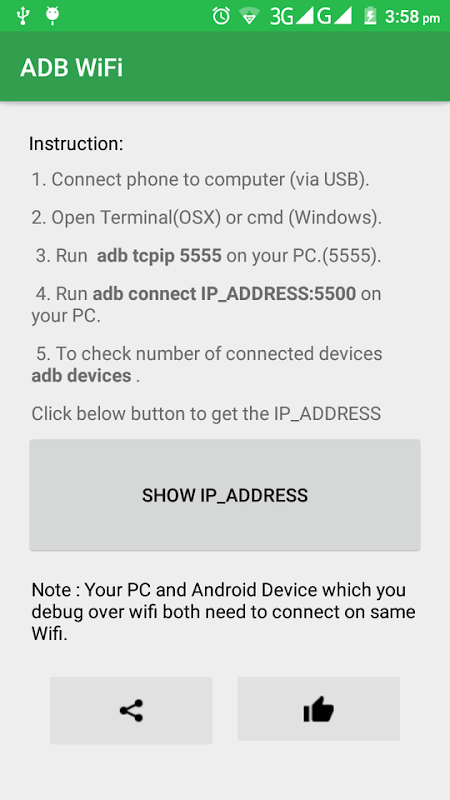Screen dimensions: 450x800
Task: Tap the ADB WiFi app title
Action: [x=71, y=68]
